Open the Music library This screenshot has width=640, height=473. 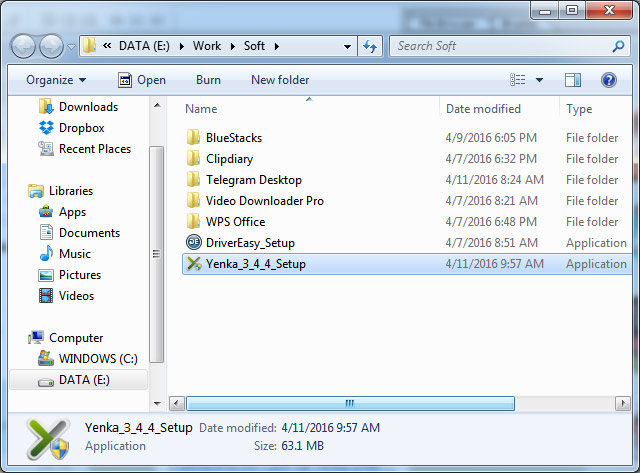[65, 254]
